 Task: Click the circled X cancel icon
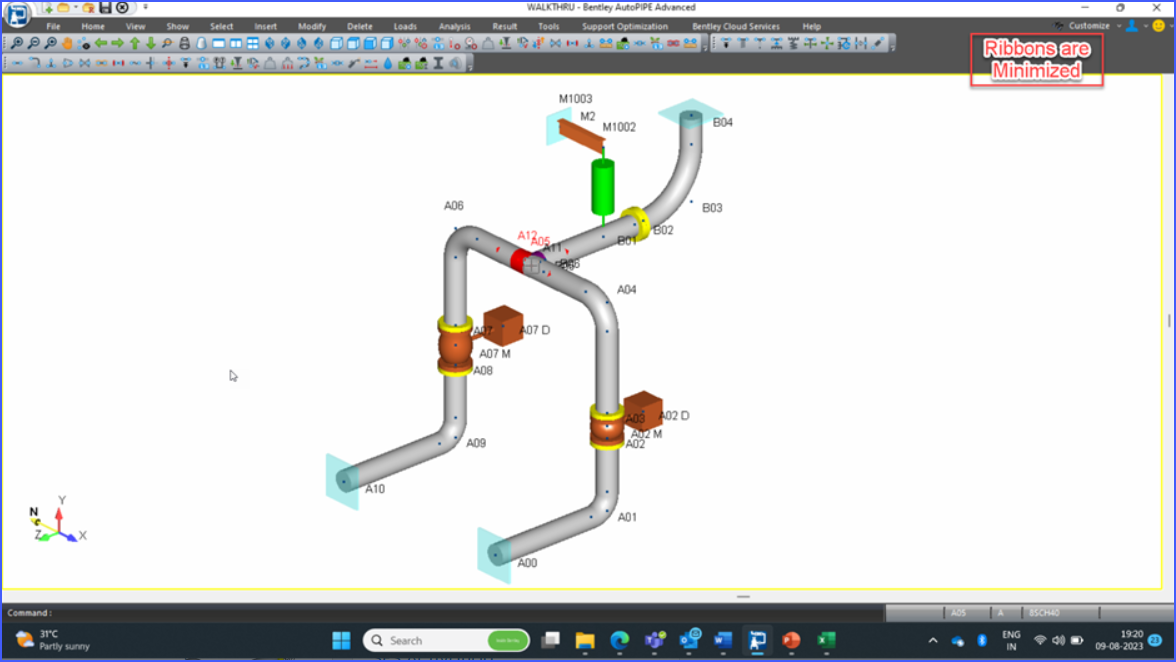click(122, 7)
